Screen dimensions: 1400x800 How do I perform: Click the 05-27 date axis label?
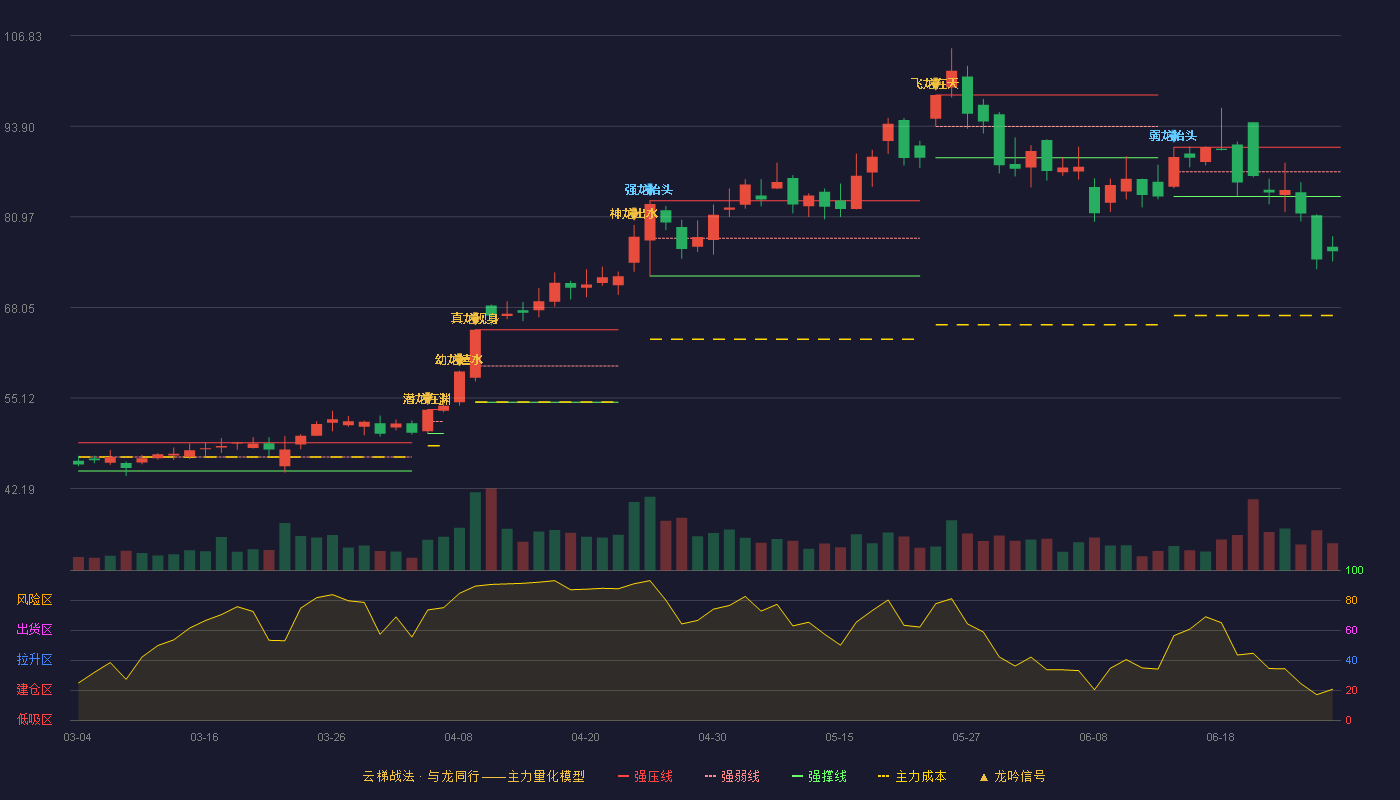pyautogui.click(x=966, y=737)
